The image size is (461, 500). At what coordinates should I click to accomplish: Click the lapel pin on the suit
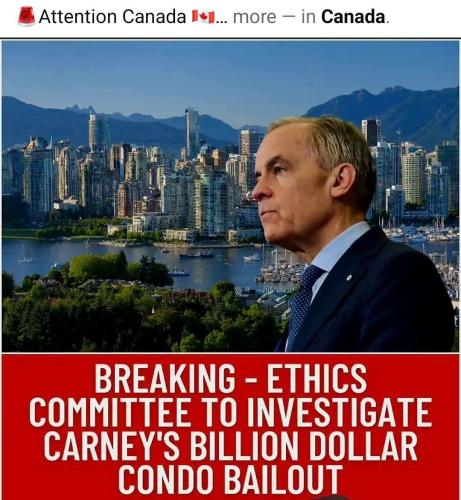click(x=349, y=277)
